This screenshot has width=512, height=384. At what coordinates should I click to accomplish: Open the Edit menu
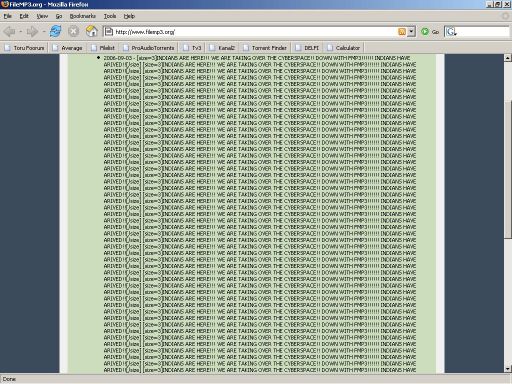[x=24, y=16]
